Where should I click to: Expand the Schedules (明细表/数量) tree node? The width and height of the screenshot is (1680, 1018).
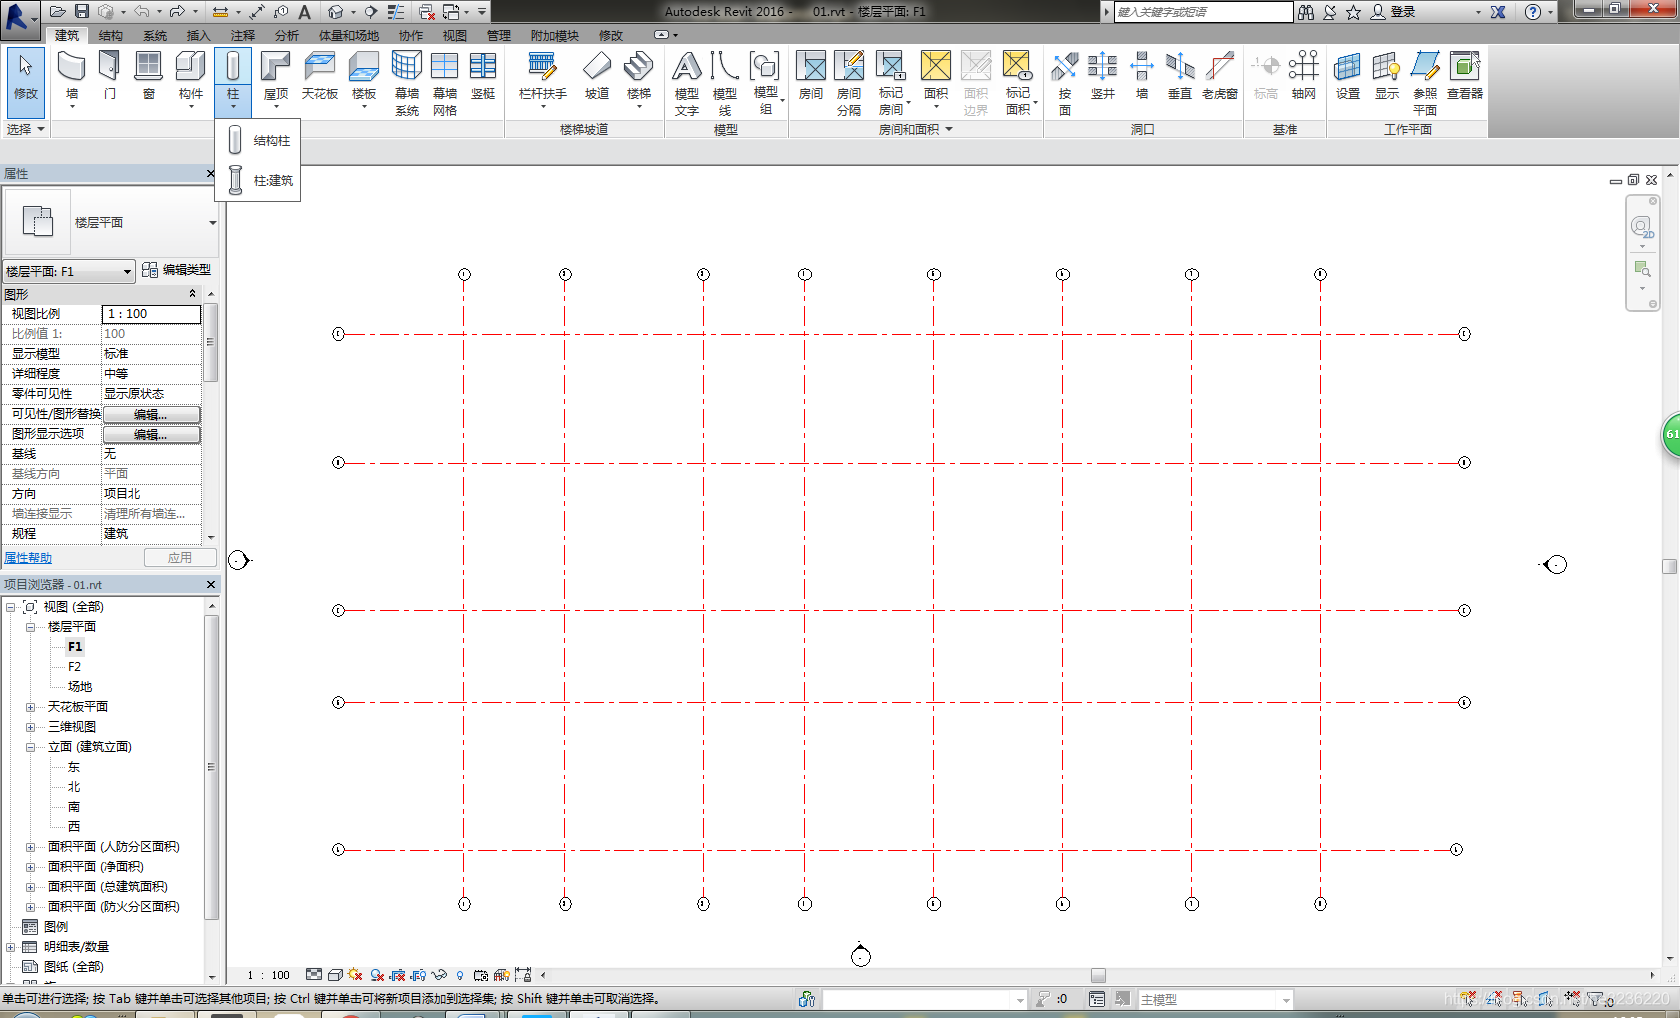pyautogui.click(x=10, y=947)
